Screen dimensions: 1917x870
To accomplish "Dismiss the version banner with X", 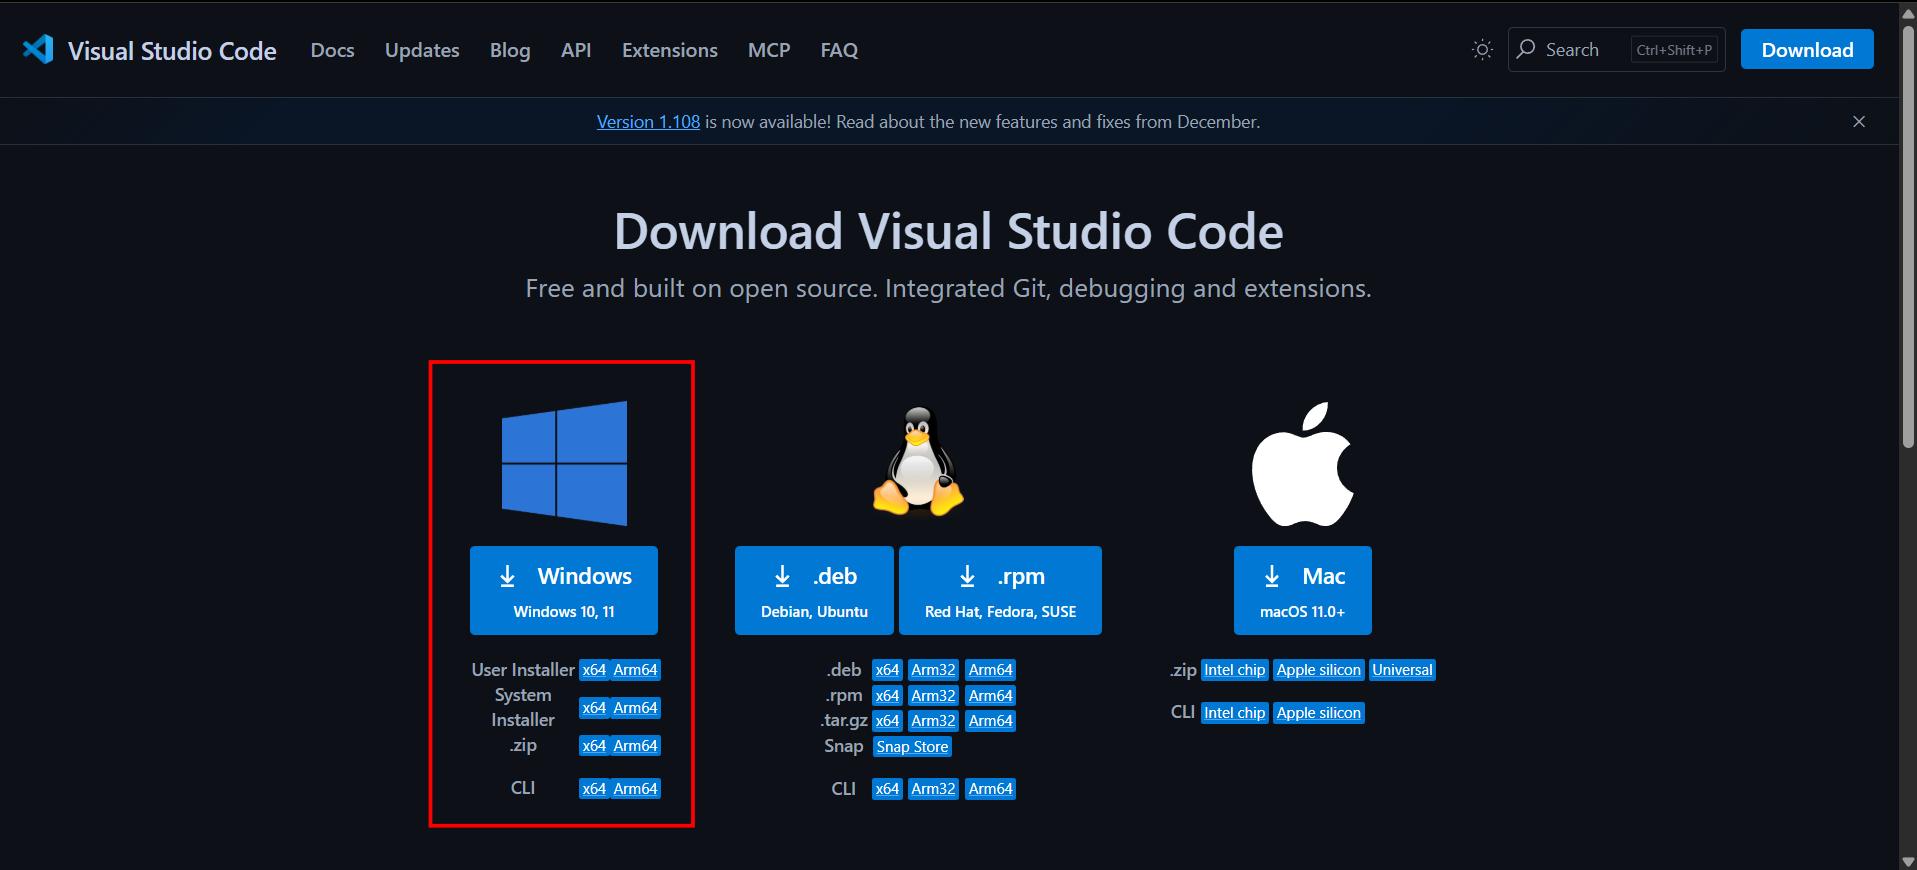I will [x=1859, y=121].
